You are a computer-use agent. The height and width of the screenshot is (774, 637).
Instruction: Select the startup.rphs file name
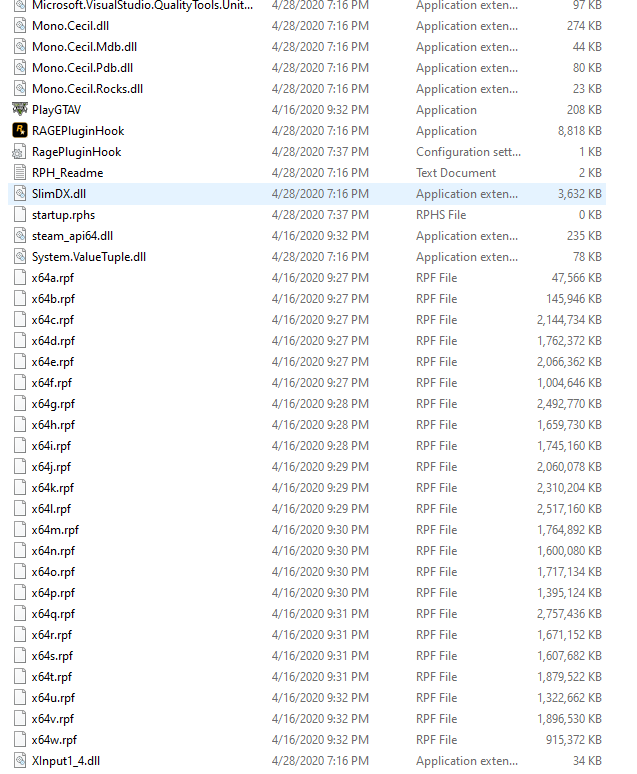63,215
